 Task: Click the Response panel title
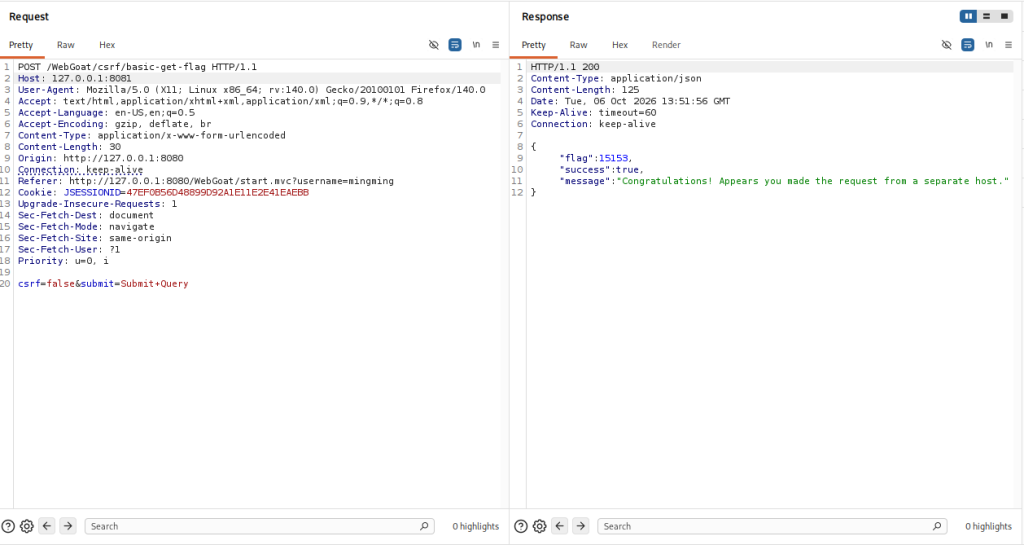(545, 17)
